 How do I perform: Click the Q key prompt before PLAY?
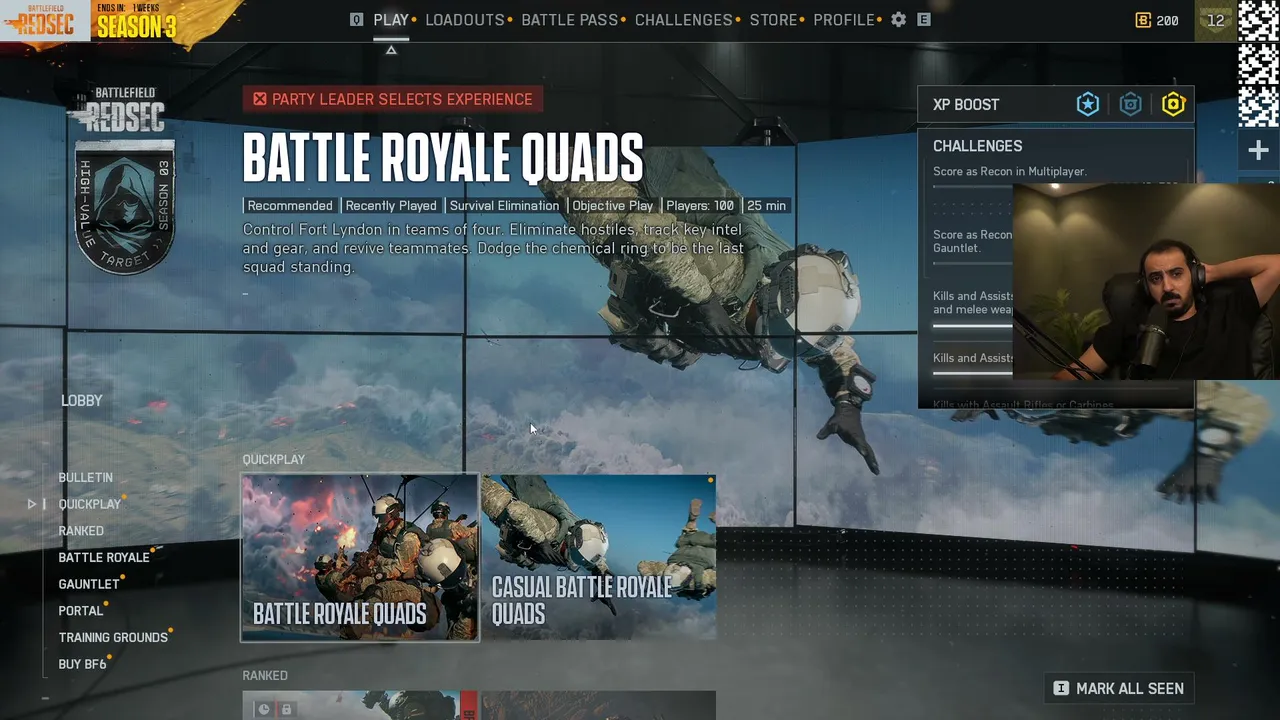[356, 20]
